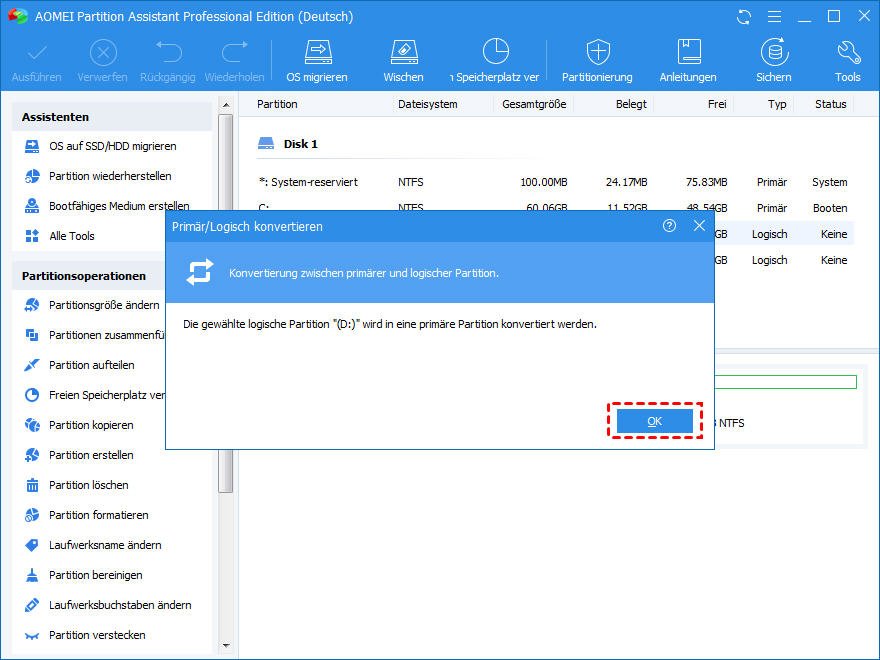Screen dimensions: 880x660
Task: Click the Status column header
Action: (x=831, y=104)
